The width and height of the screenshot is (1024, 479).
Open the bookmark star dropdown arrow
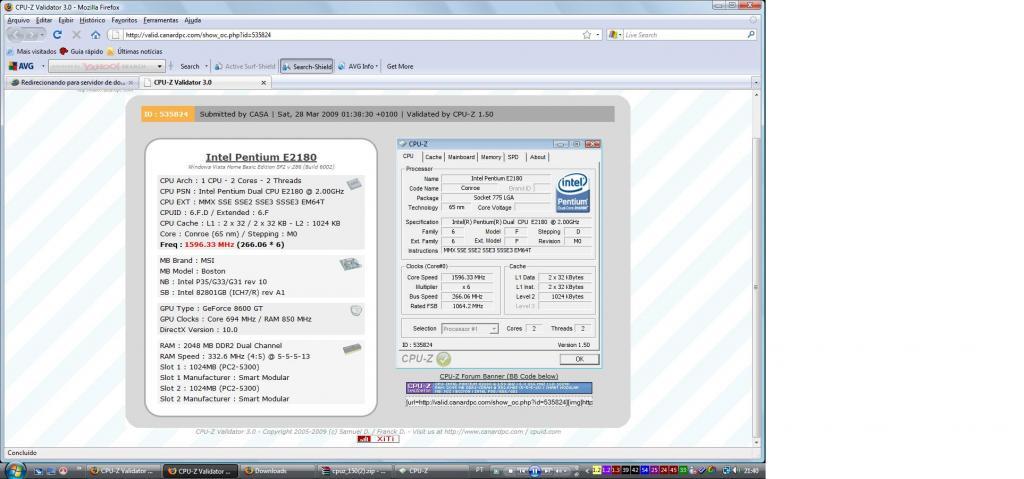(598, 35)
